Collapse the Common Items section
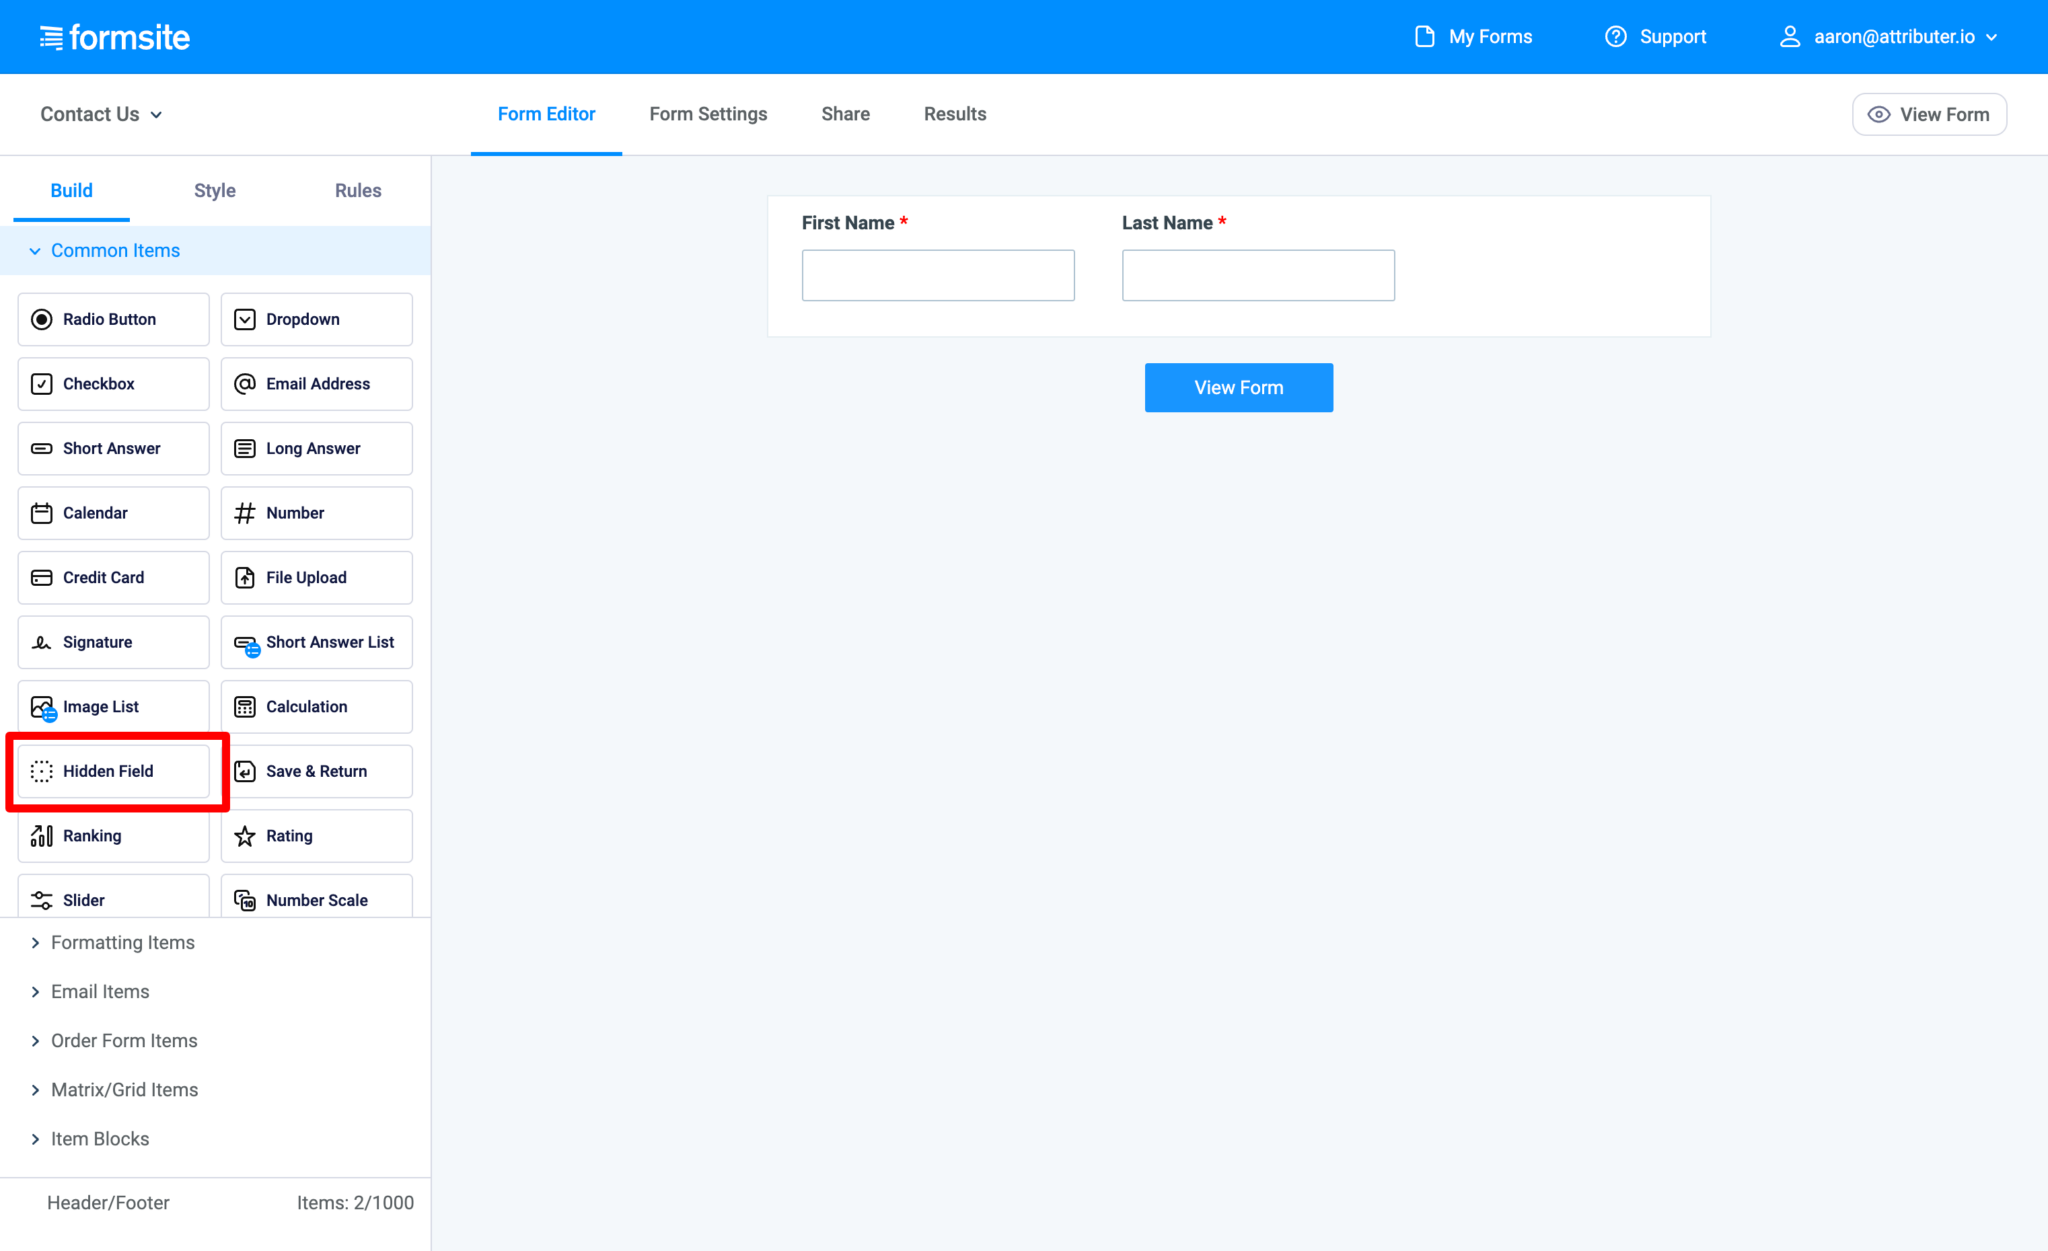2048x1251 pixels. pyautogui.click(x=114, y=250)
